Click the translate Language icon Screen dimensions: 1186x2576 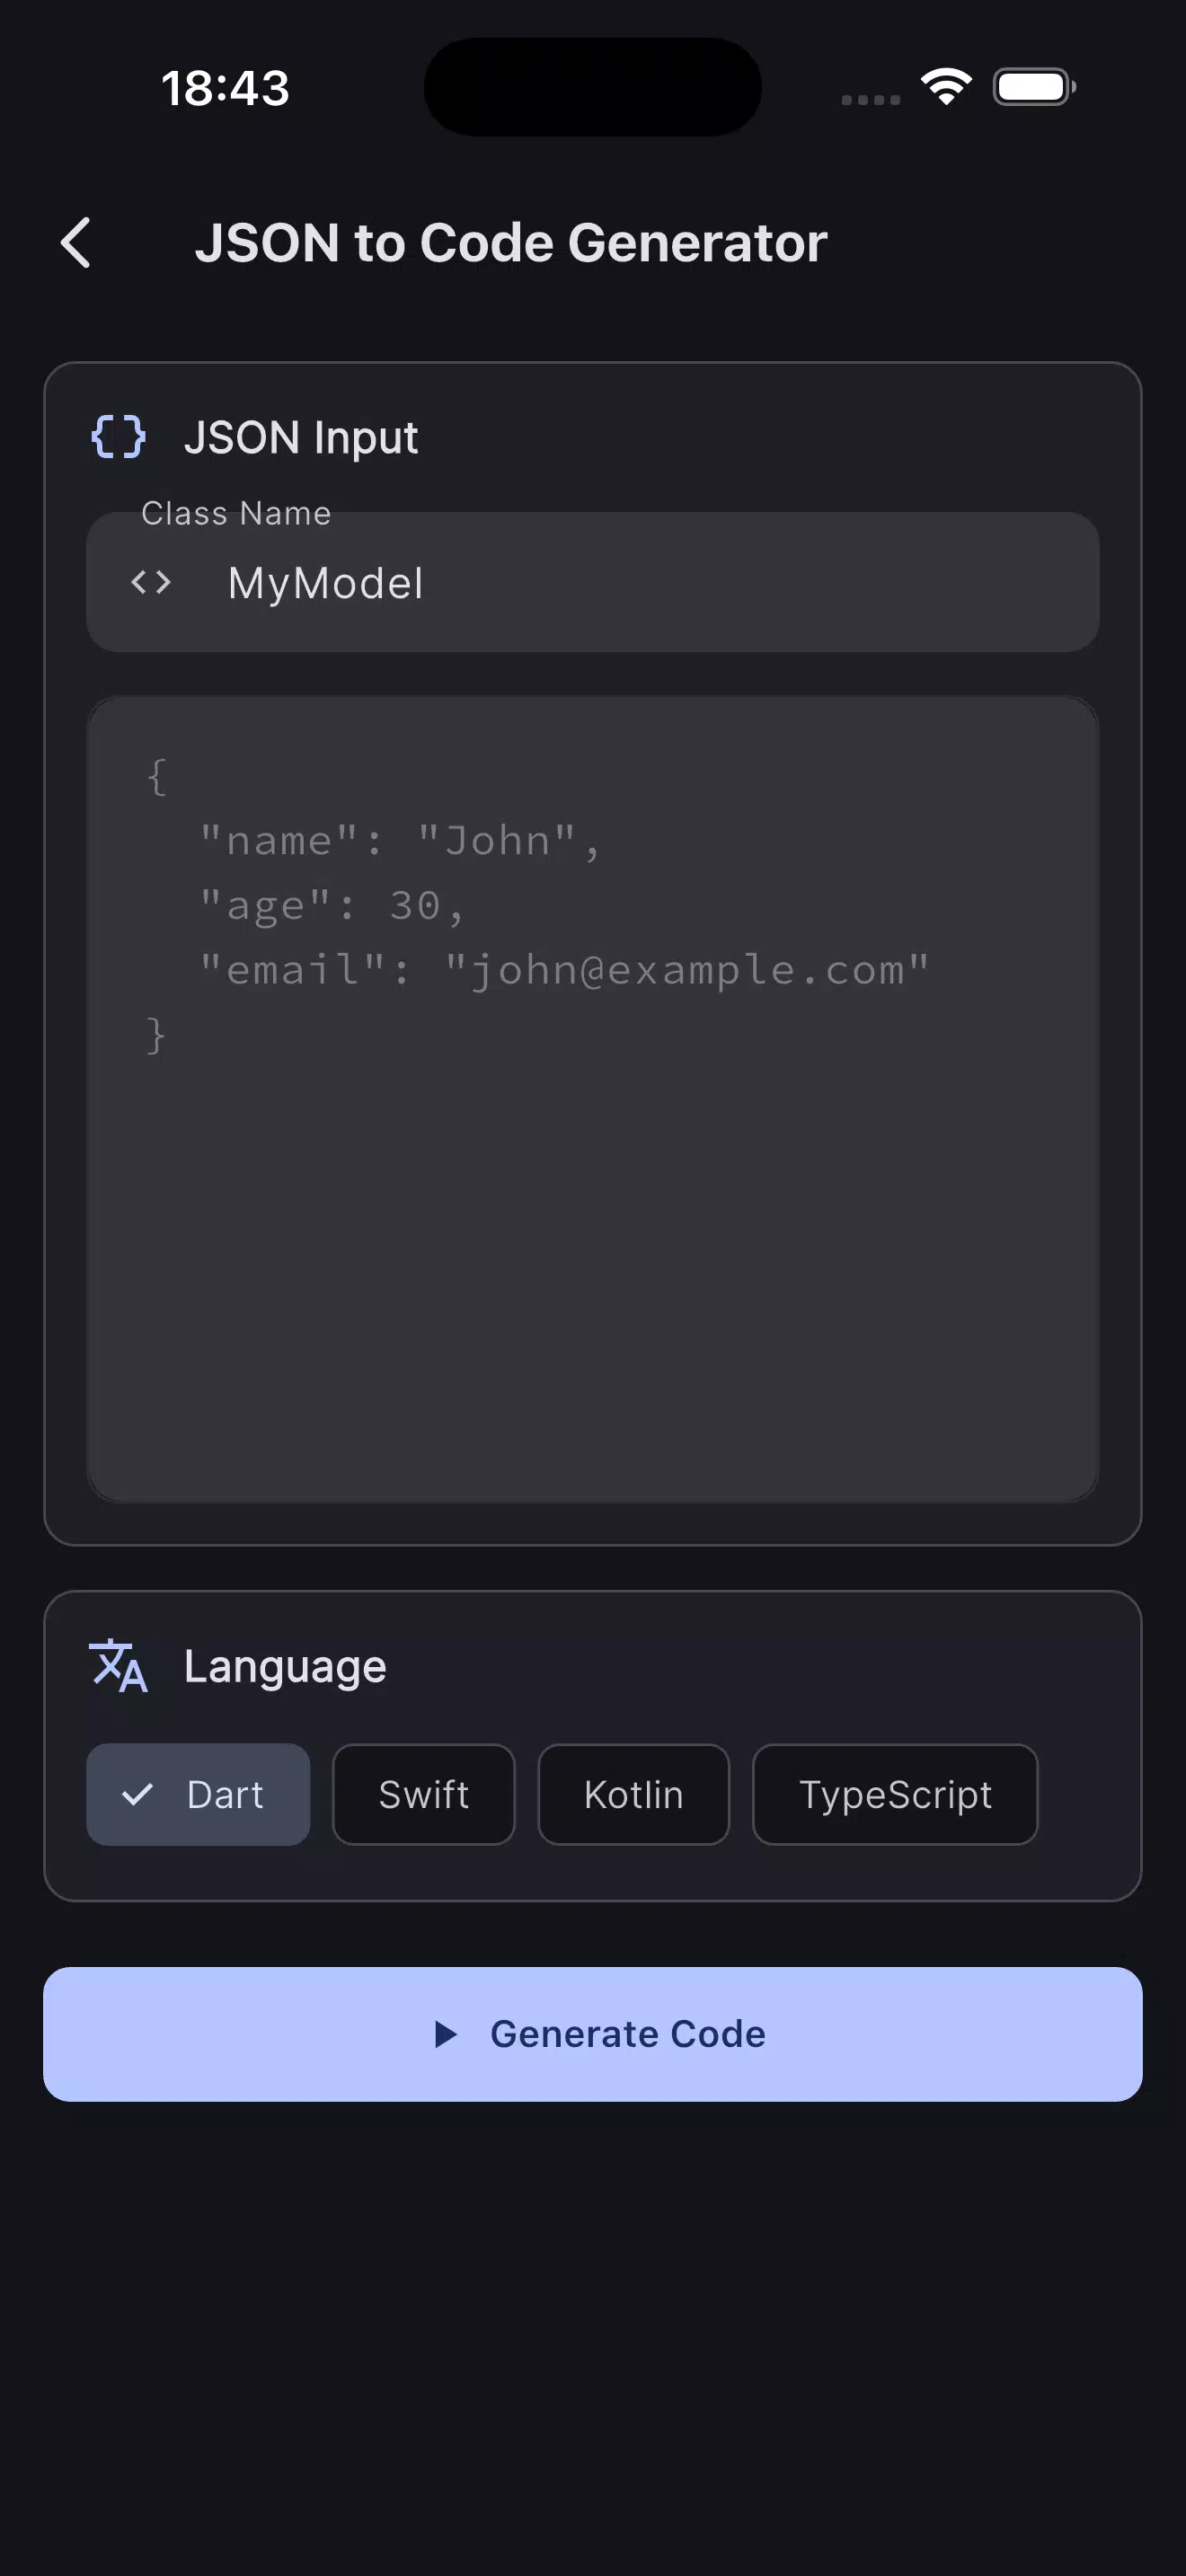pyautogui.click(x=118, y=1666)
